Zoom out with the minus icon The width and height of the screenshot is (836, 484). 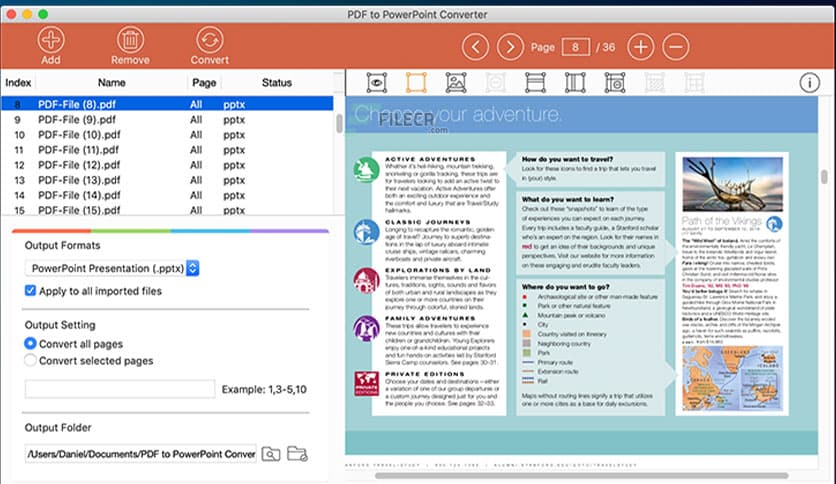pos(676,47)
